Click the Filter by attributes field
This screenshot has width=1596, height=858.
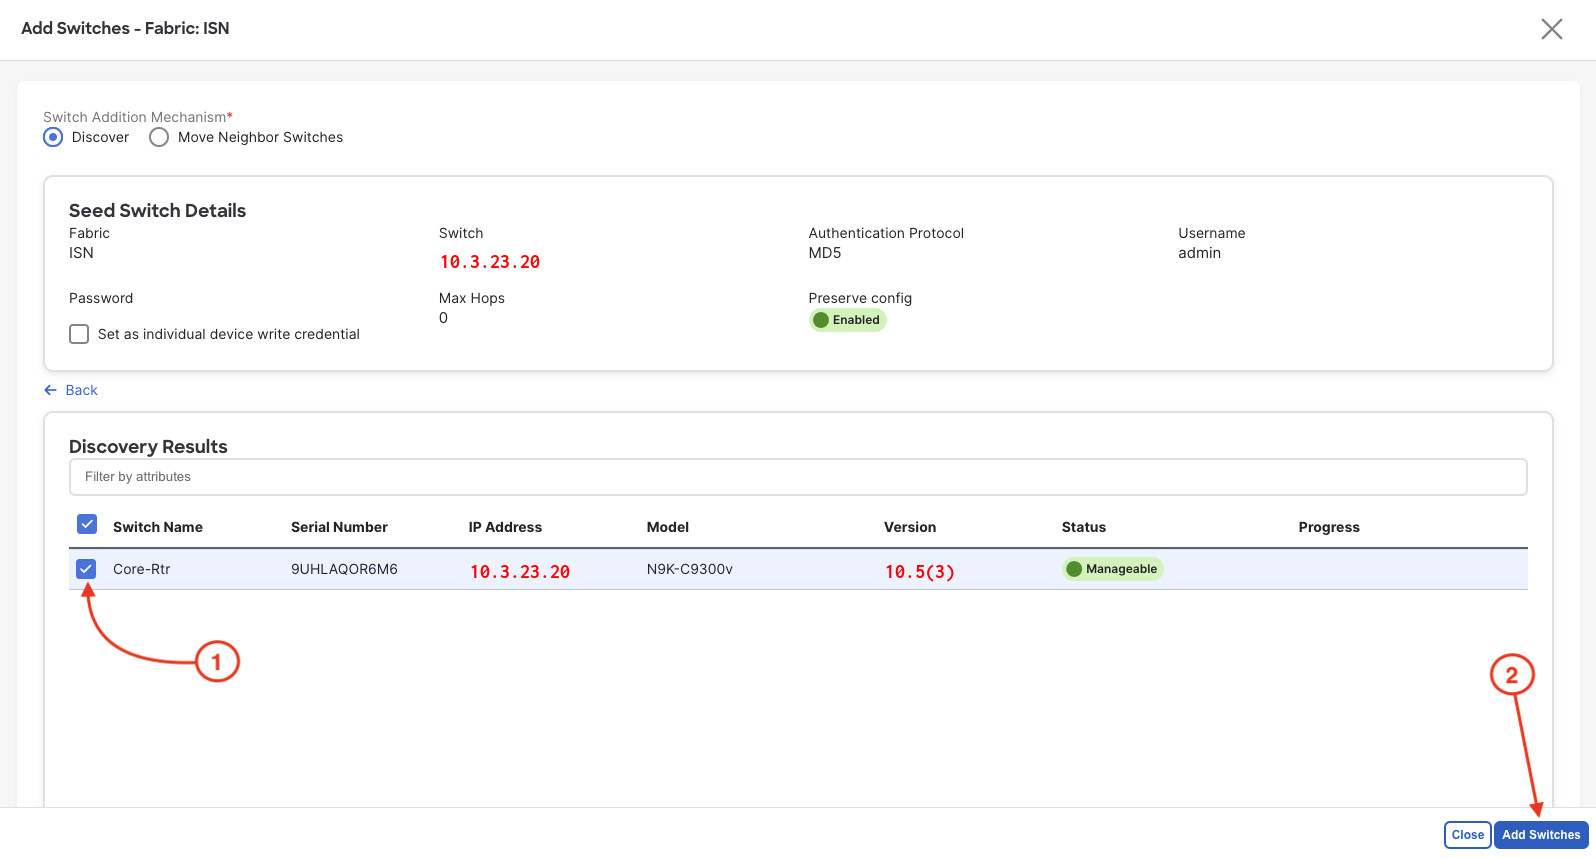797,477
